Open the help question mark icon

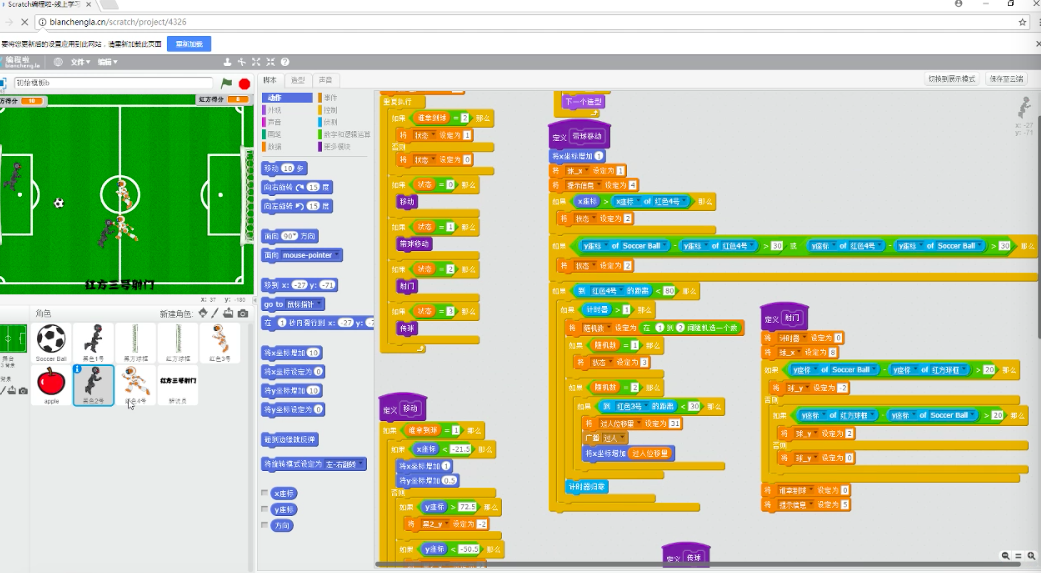coord(285,62)
